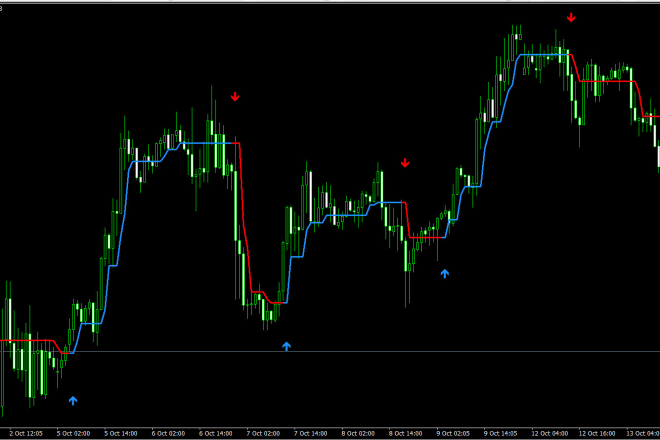Select the blue buy arrow near 9 Oct 02:05

tap(445, 271)
